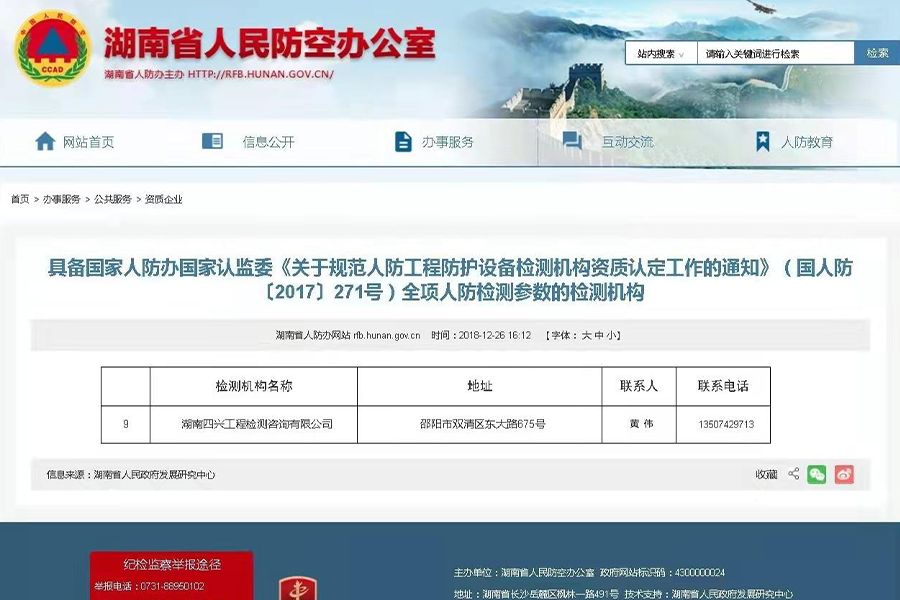The width and height of the screenshot is (900, 600).
Task: Click the home icon beside 网站首页
Action: pyautogui.click(x=45, y=141)
